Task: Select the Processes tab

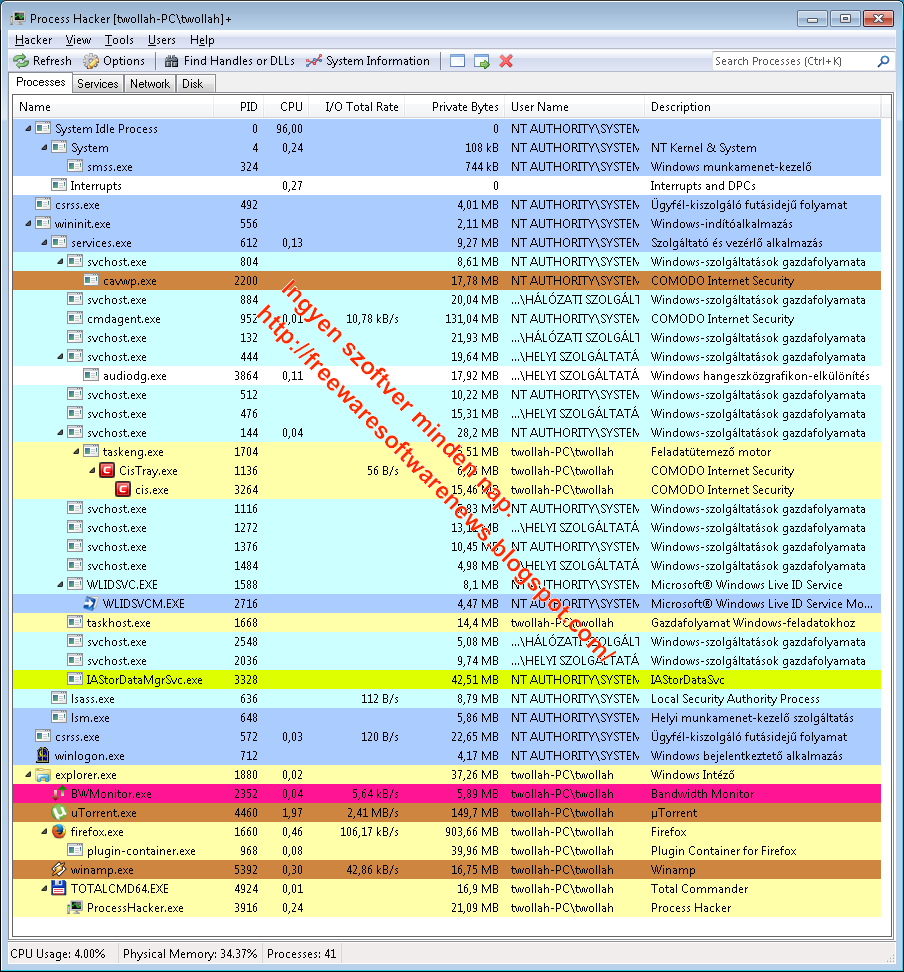Action: [40, 82]
